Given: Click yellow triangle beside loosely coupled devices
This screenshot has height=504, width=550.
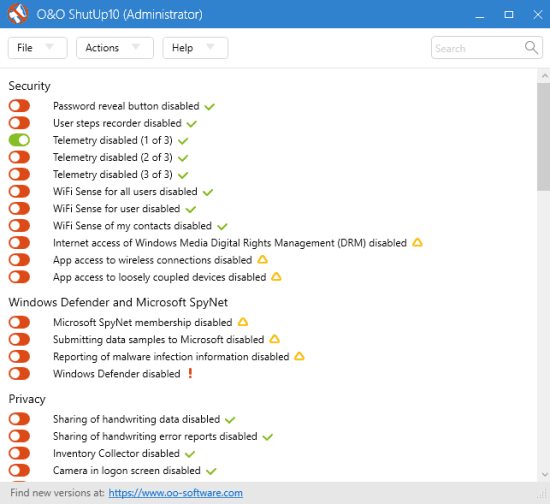Looking at the screenshot, I should pos(276,277).
